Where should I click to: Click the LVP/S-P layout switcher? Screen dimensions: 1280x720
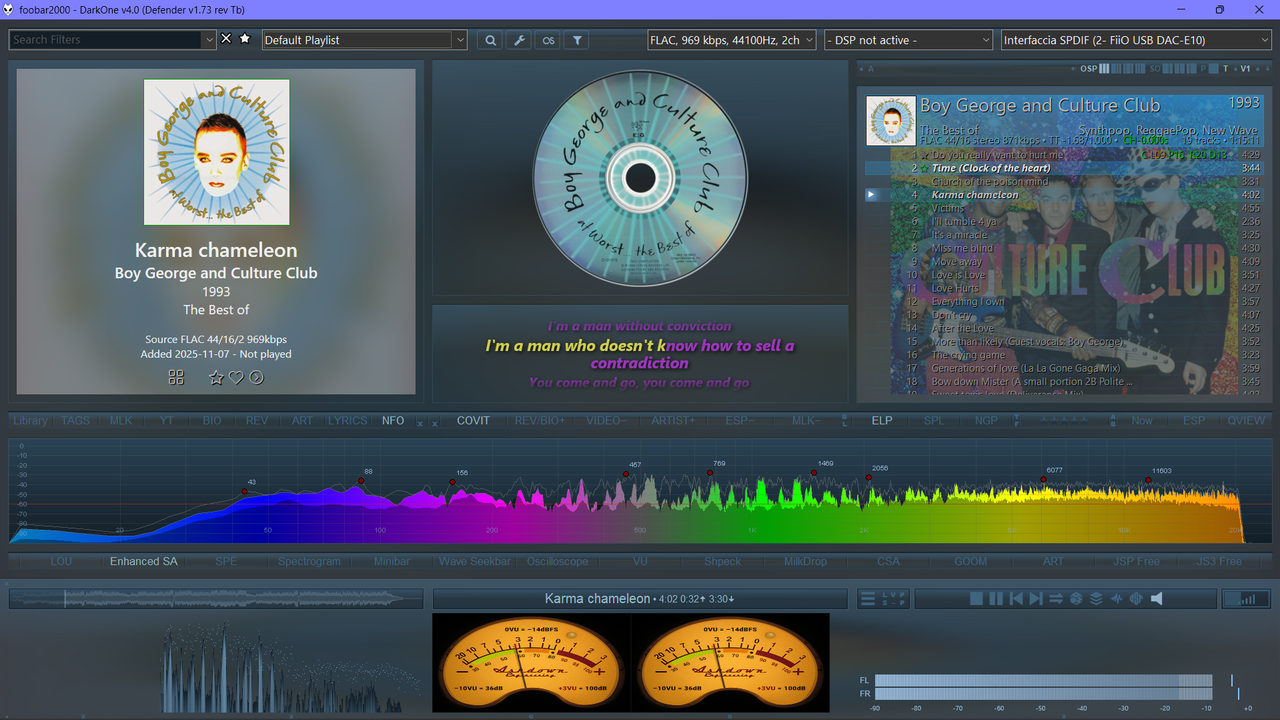(x=894, y=599)
